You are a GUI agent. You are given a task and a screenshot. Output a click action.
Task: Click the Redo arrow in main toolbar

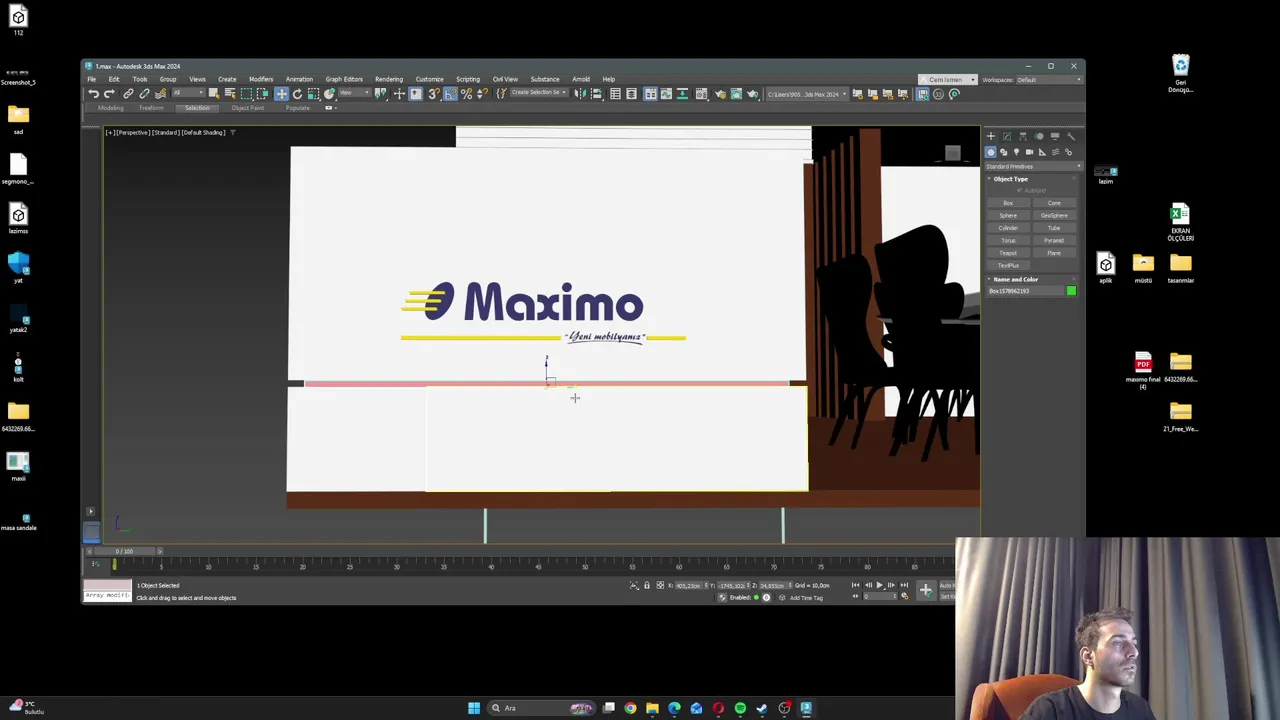(109, 94)
